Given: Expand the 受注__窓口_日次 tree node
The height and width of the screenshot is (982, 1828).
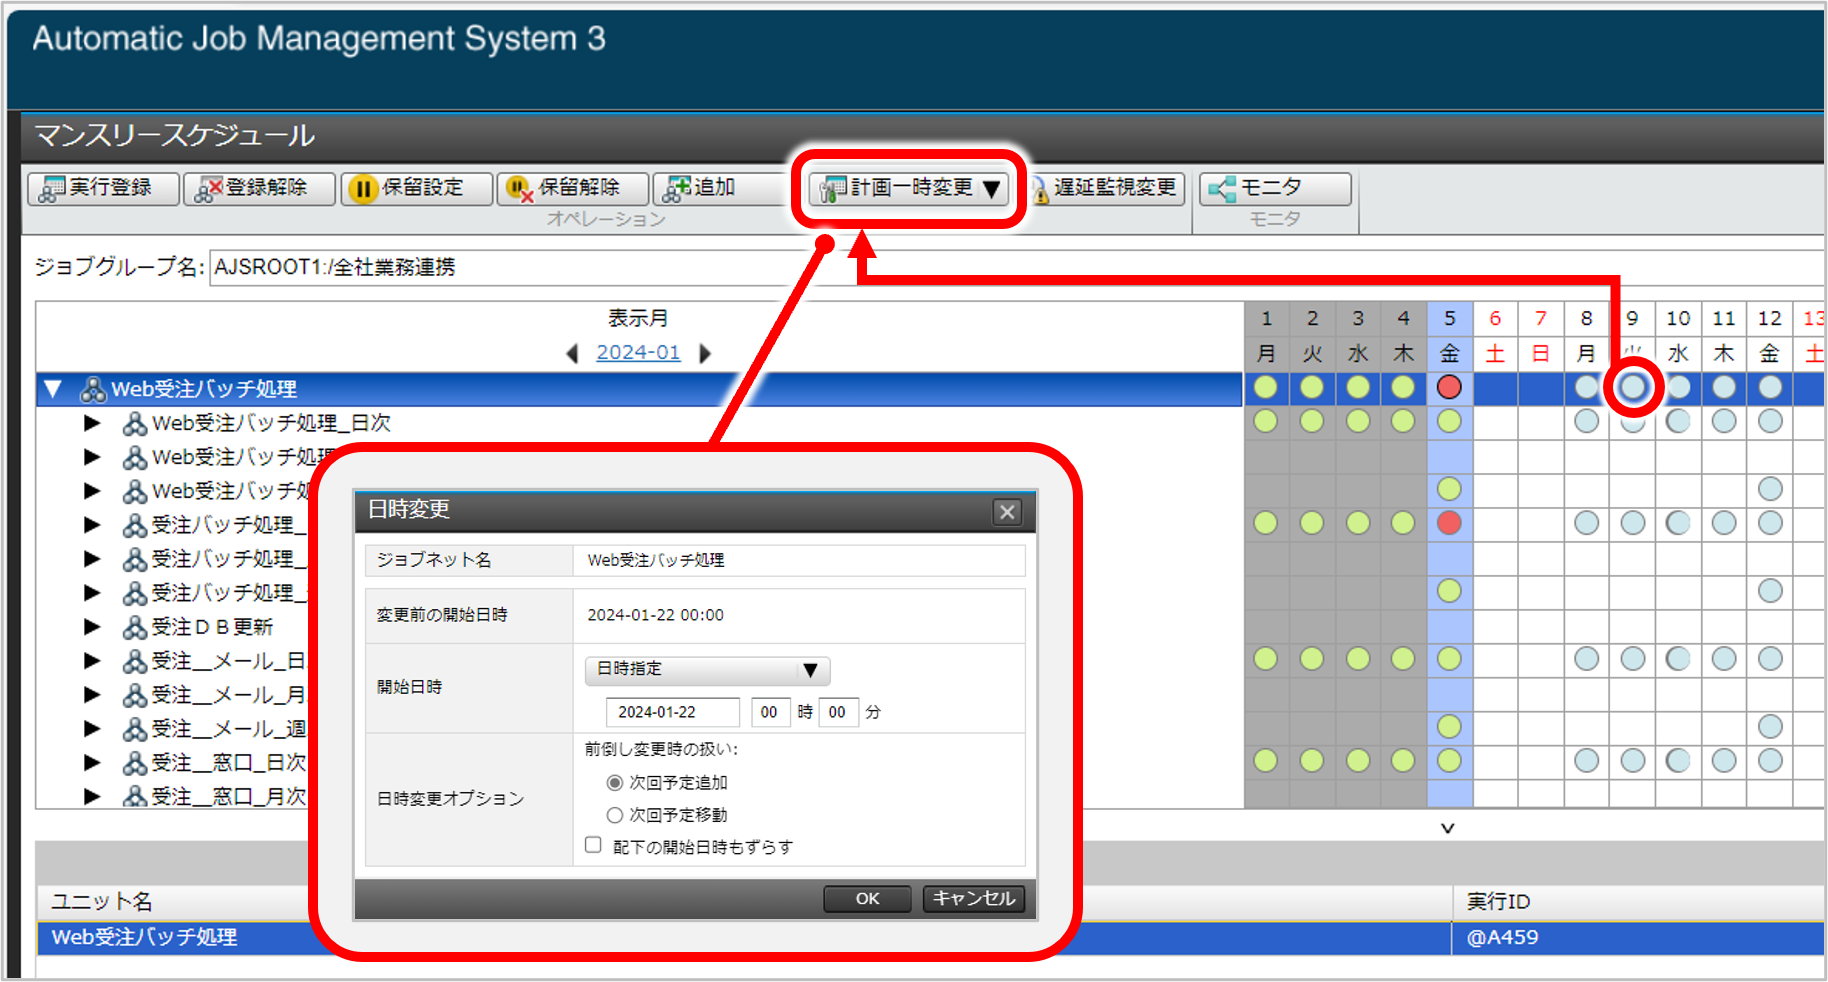Looking at the screenshot, I should [92, 763].
